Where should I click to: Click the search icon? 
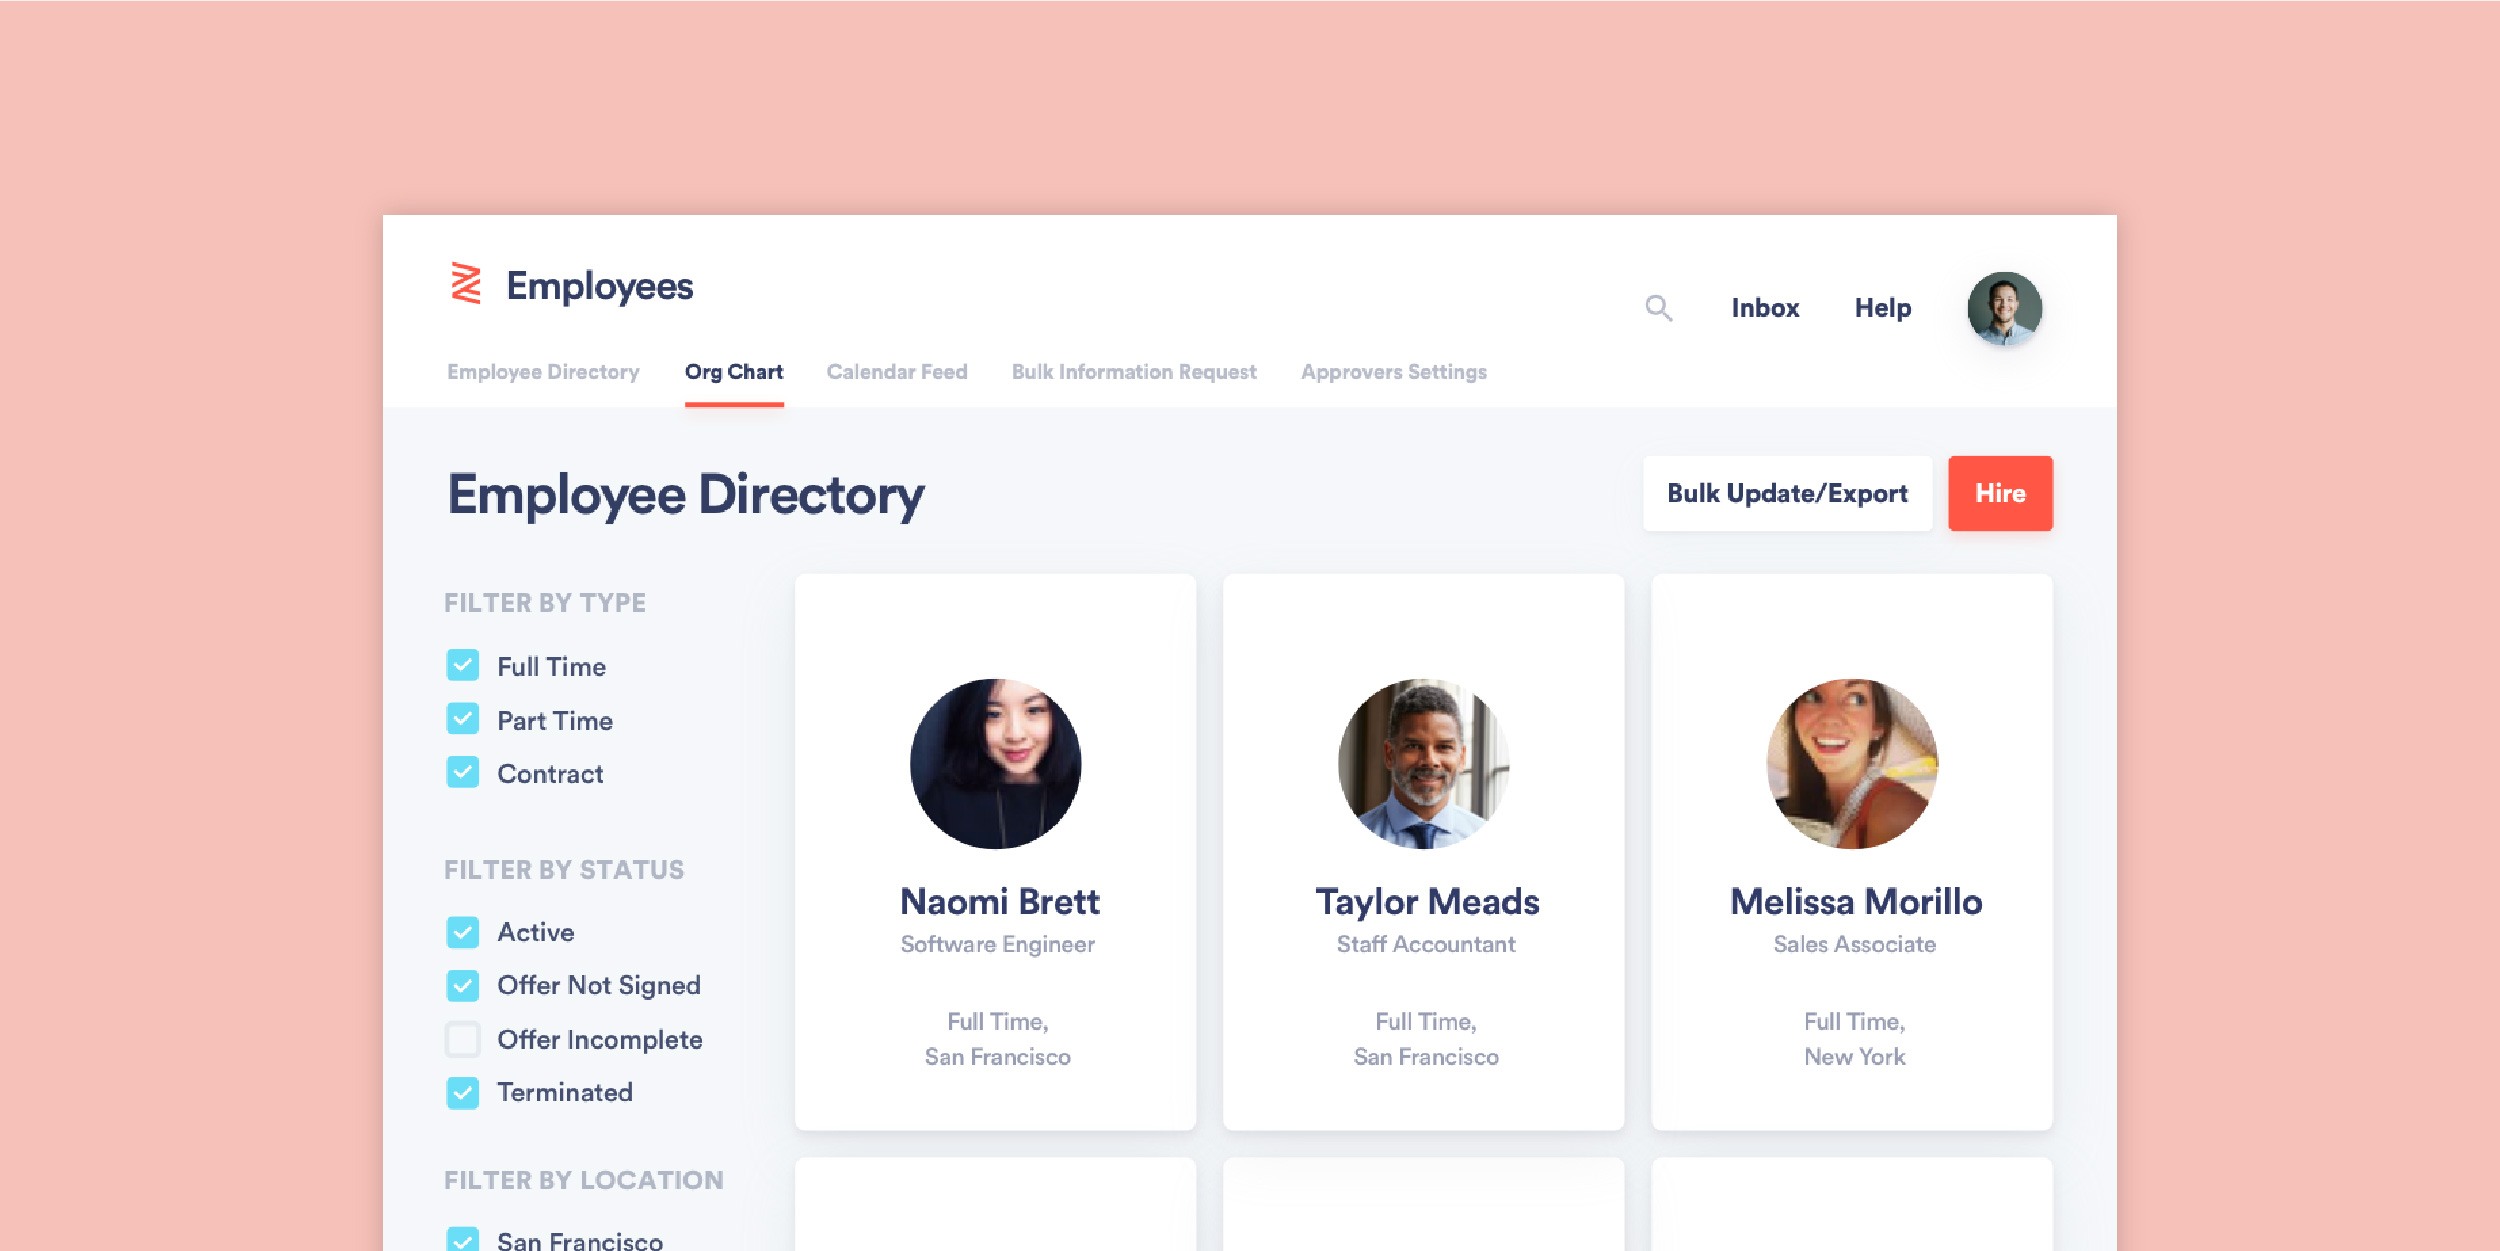[1659, 308]
